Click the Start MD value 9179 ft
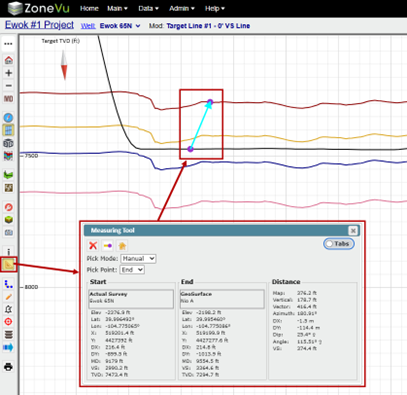Screen dimensions: 407x395 click(x=114, y=361)
